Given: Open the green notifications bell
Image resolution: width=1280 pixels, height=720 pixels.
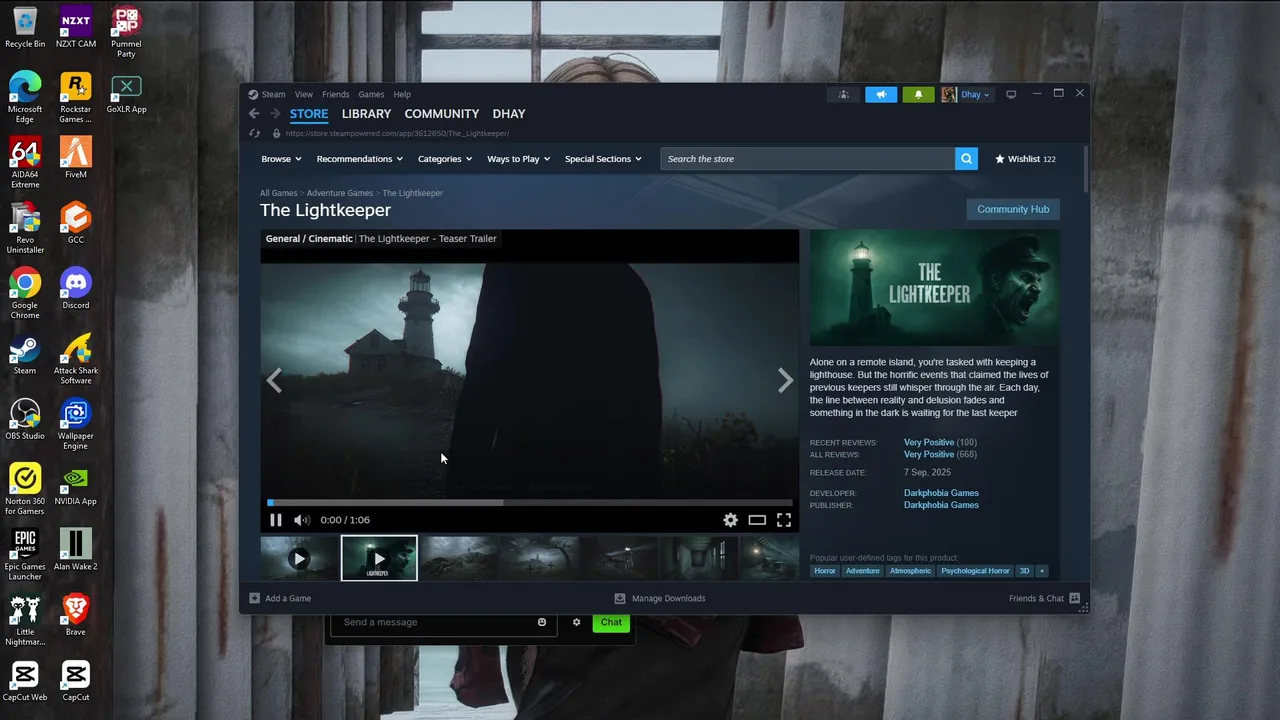Looking at the screenshot, I should pyautogui.click(x=918, y=95).
